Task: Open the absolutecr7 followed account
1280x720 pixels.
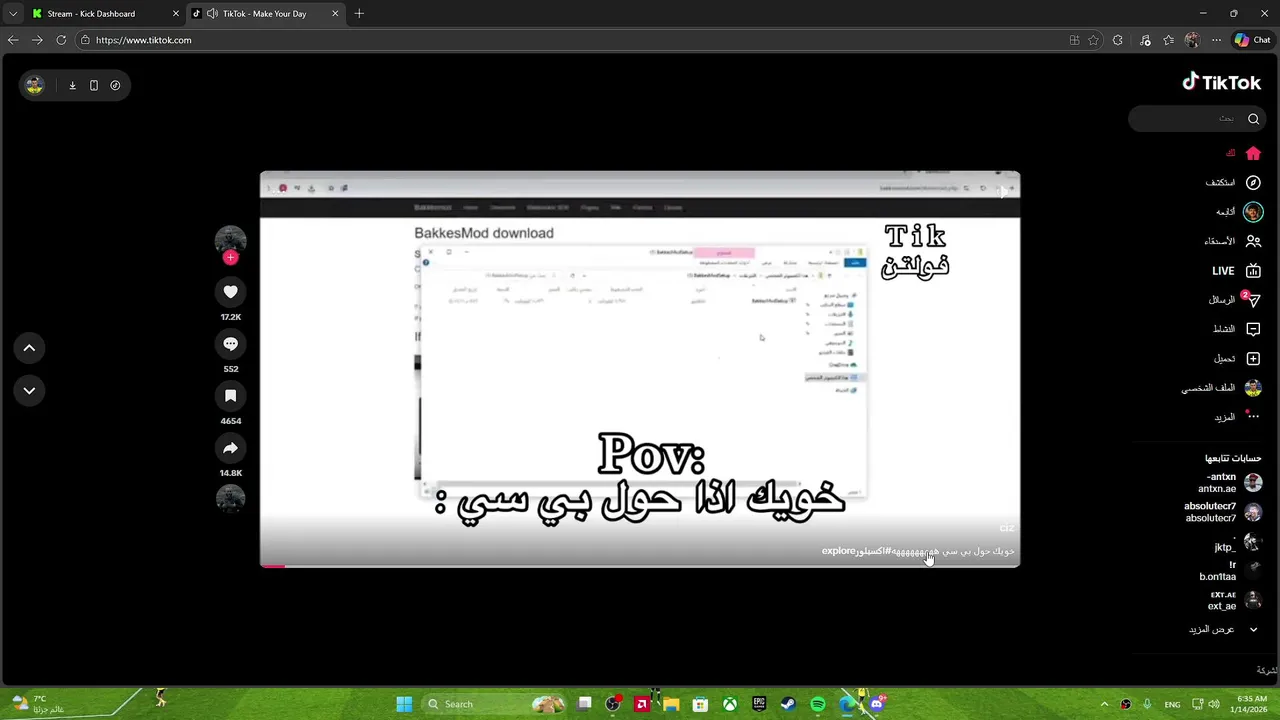Action: (1223, 513)
